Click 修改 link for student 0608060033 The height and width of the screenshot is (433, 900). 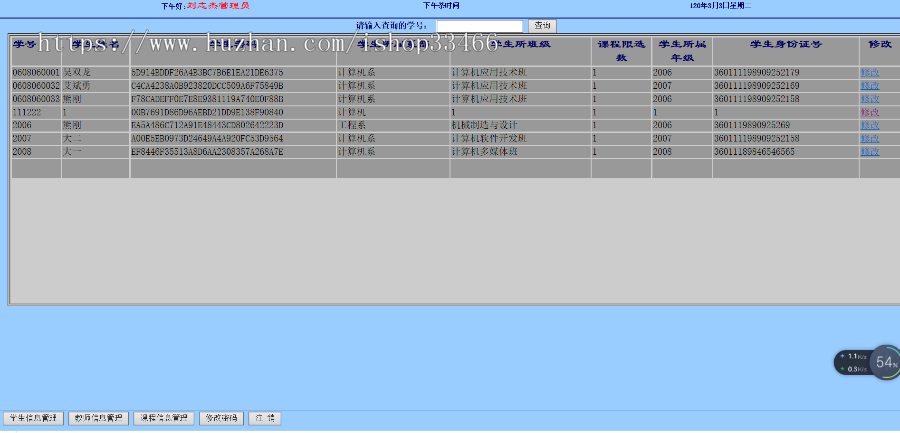tap(870, 99)
